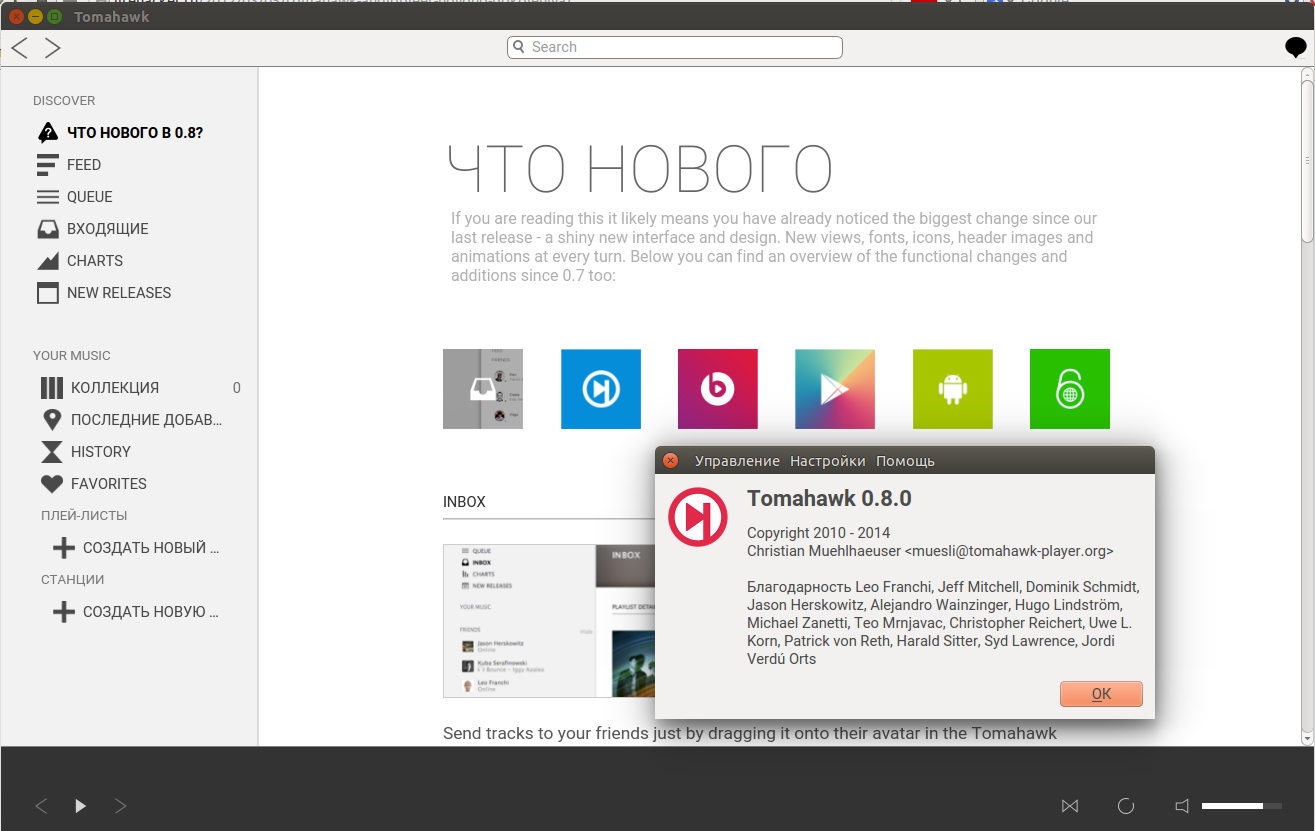Click the Search field

(x=675, y=47)
